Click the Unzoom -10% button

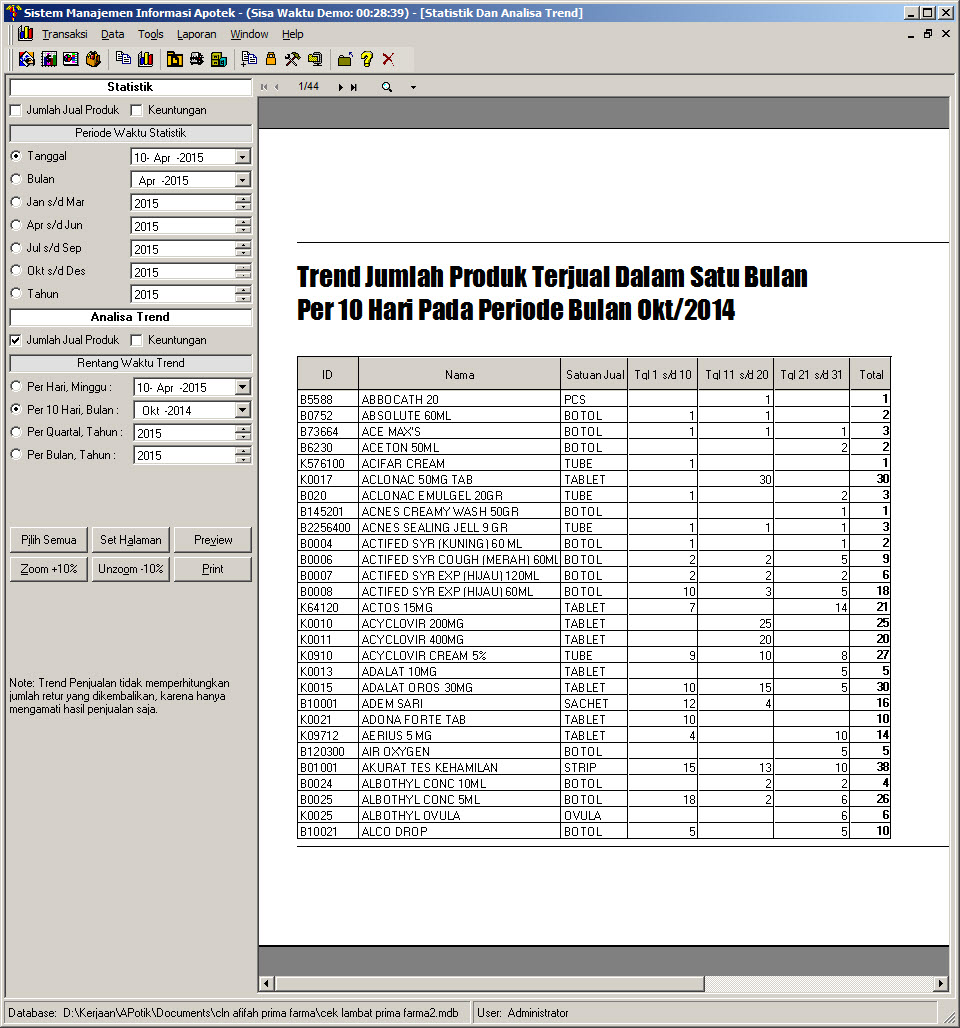[130, 569]
